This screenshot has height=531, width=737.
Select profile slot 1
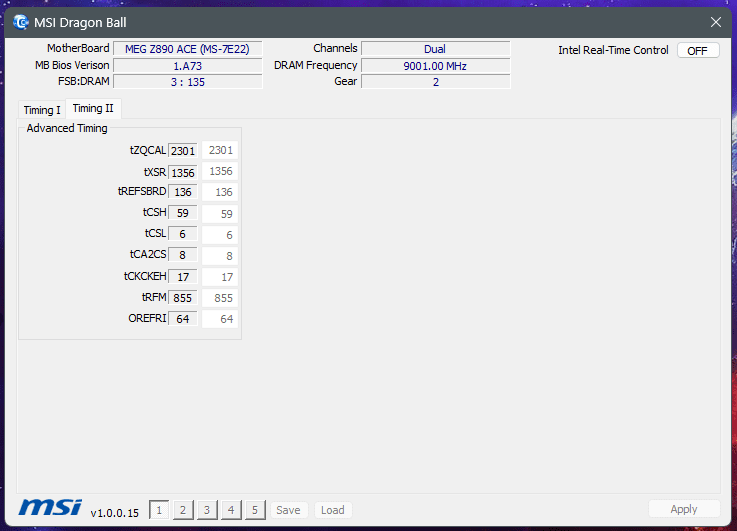159,510
